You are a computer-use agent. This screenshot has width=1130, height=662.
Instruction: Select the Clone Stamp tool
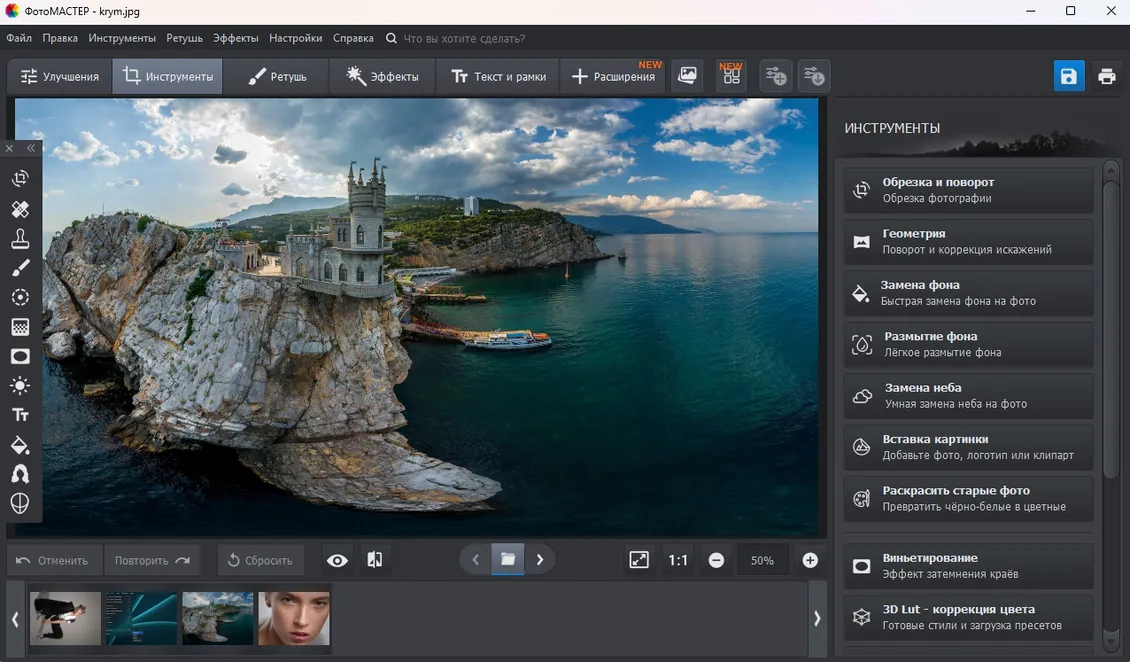click(19, 238)
